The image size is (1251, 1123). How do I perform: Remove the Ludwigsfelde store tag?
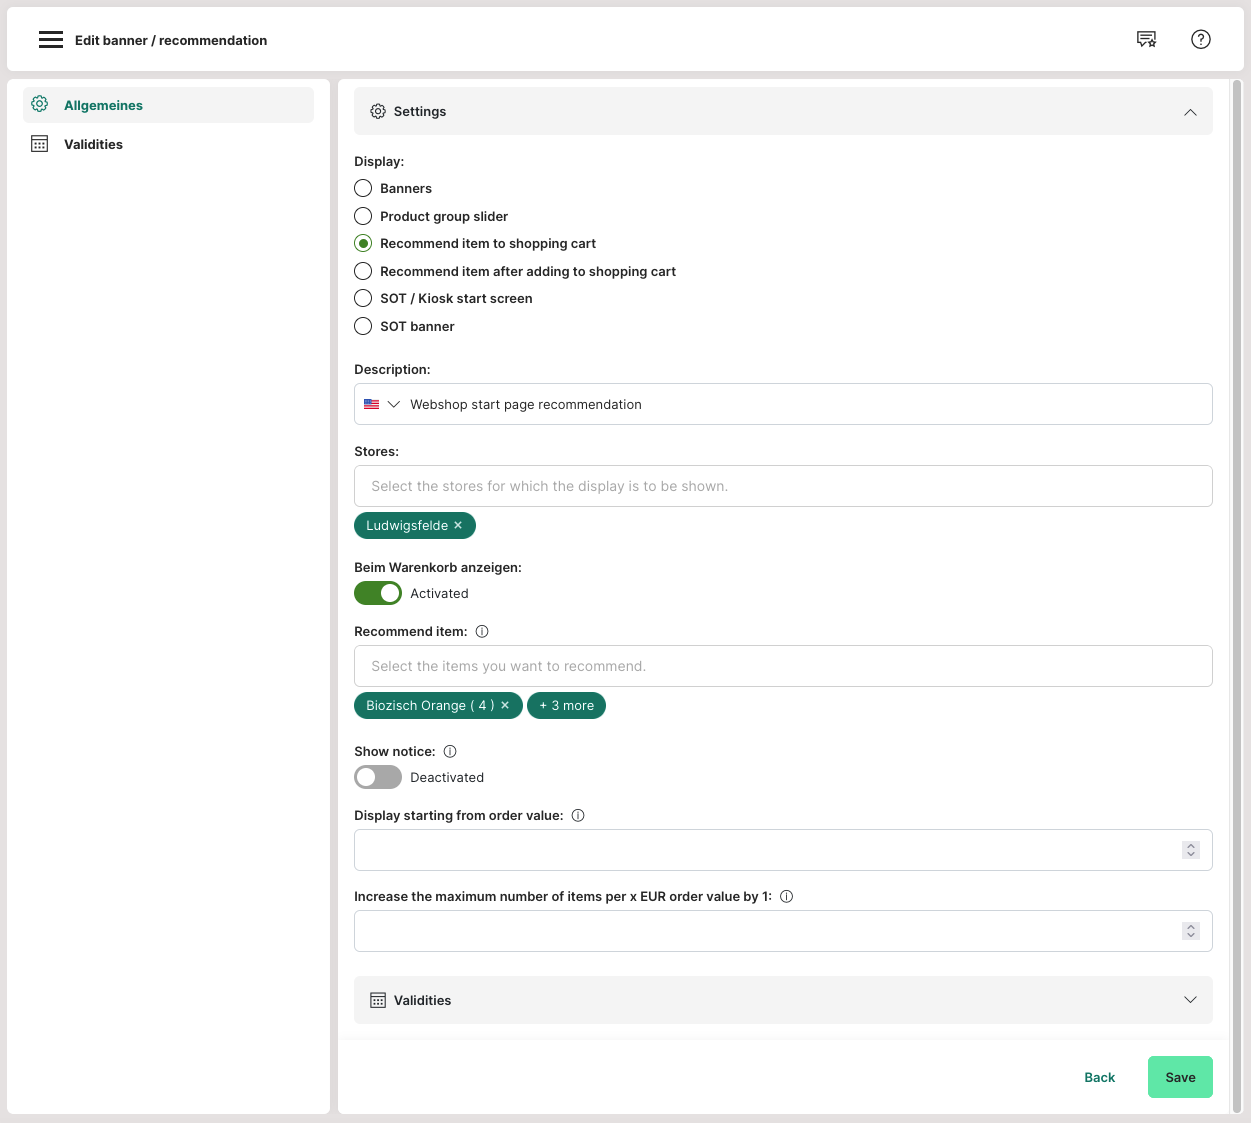pyautogui.click(x=458, y=526)
